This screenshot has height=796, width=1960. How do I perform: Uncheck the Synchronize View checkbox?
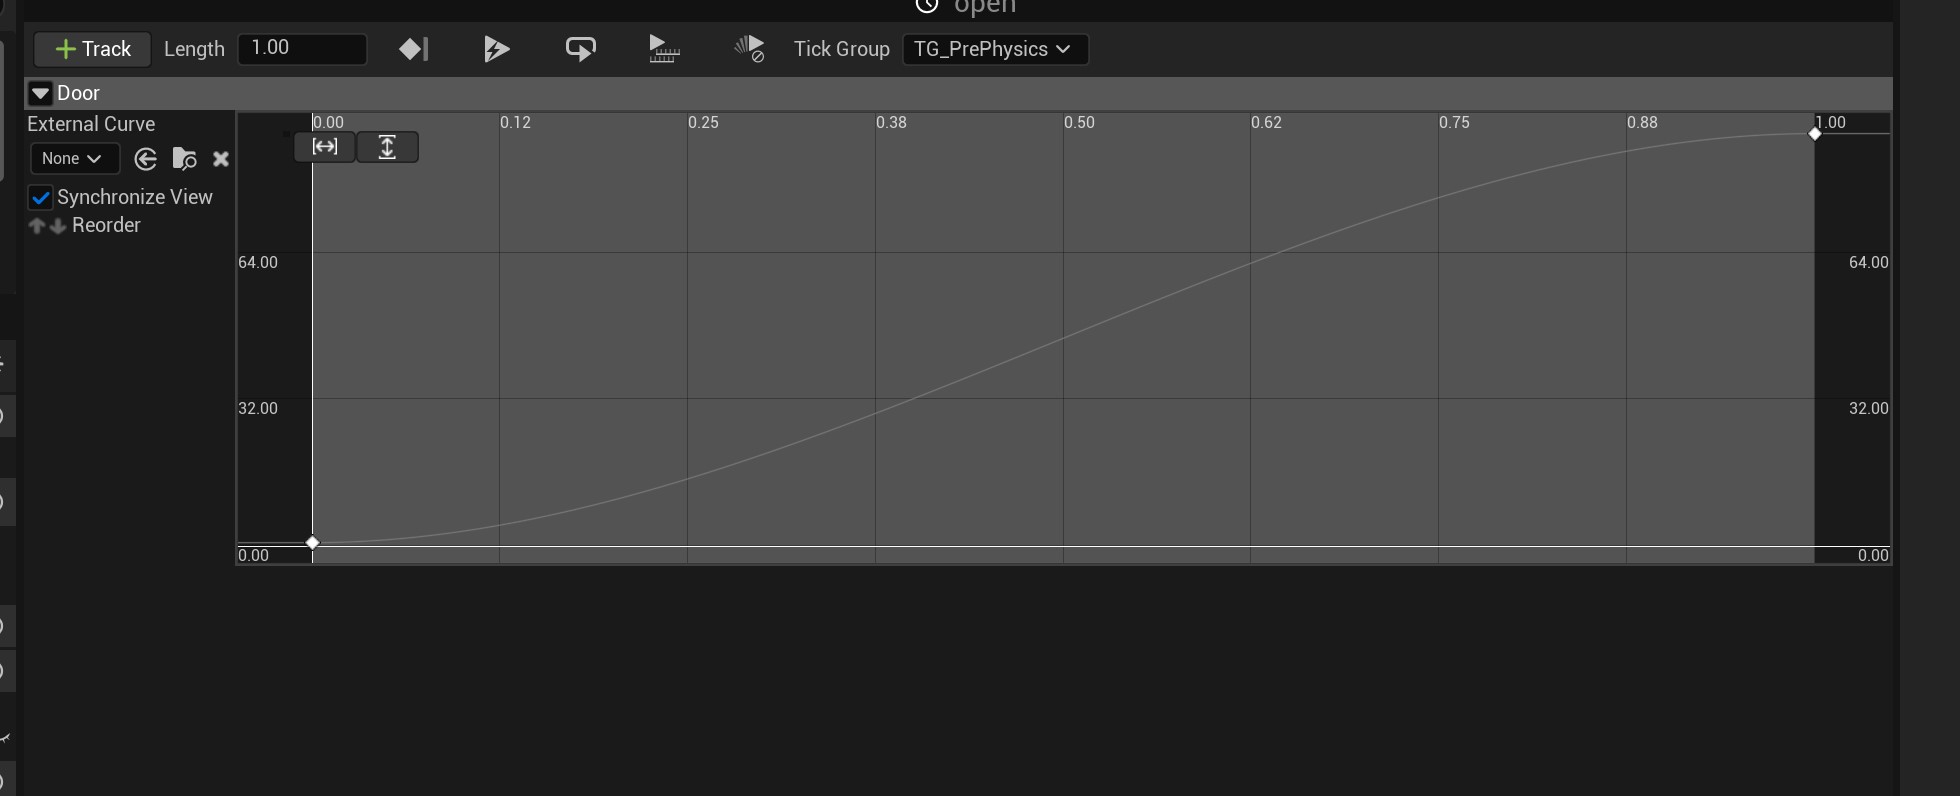click(41, 197)
